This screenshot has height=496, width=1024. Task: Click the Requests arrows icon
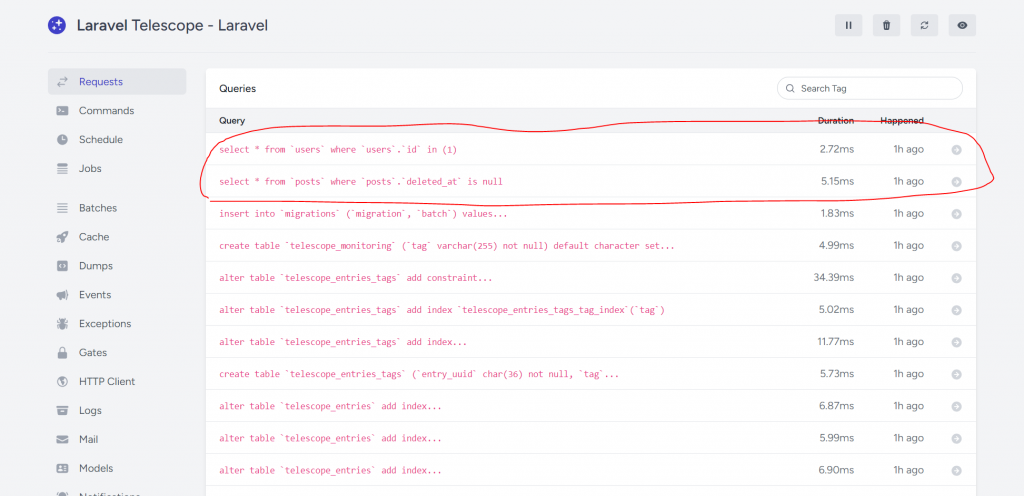click(63, 82)
